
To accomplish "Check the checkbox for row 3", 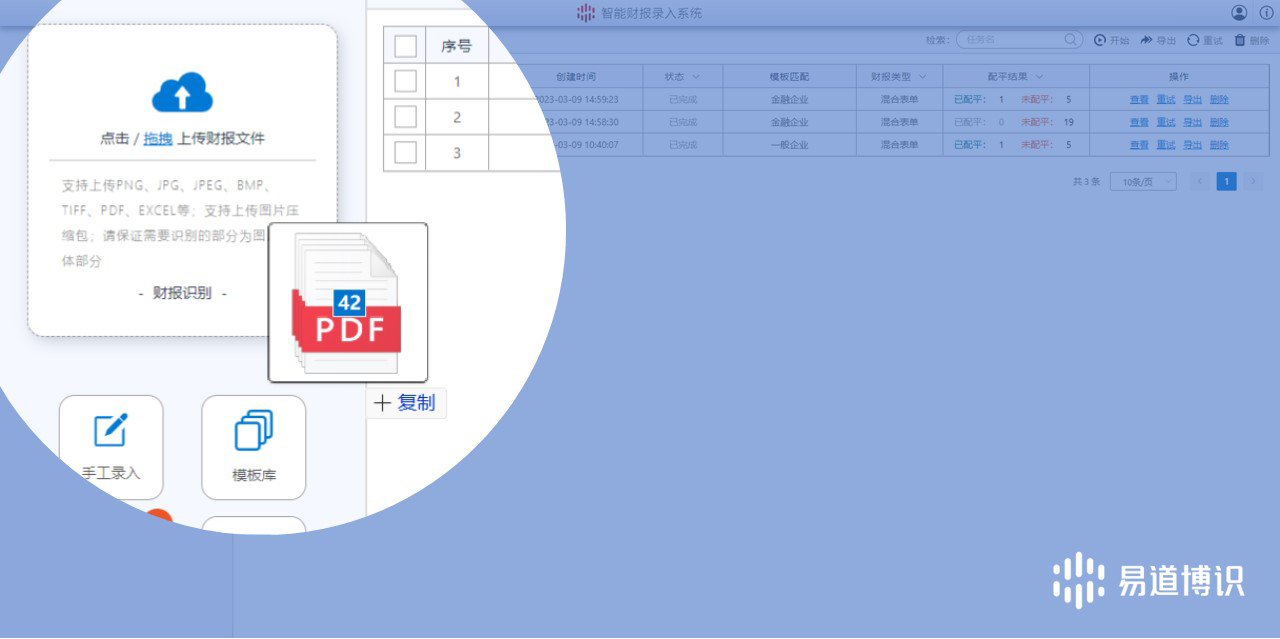I will tap(405, 152).
